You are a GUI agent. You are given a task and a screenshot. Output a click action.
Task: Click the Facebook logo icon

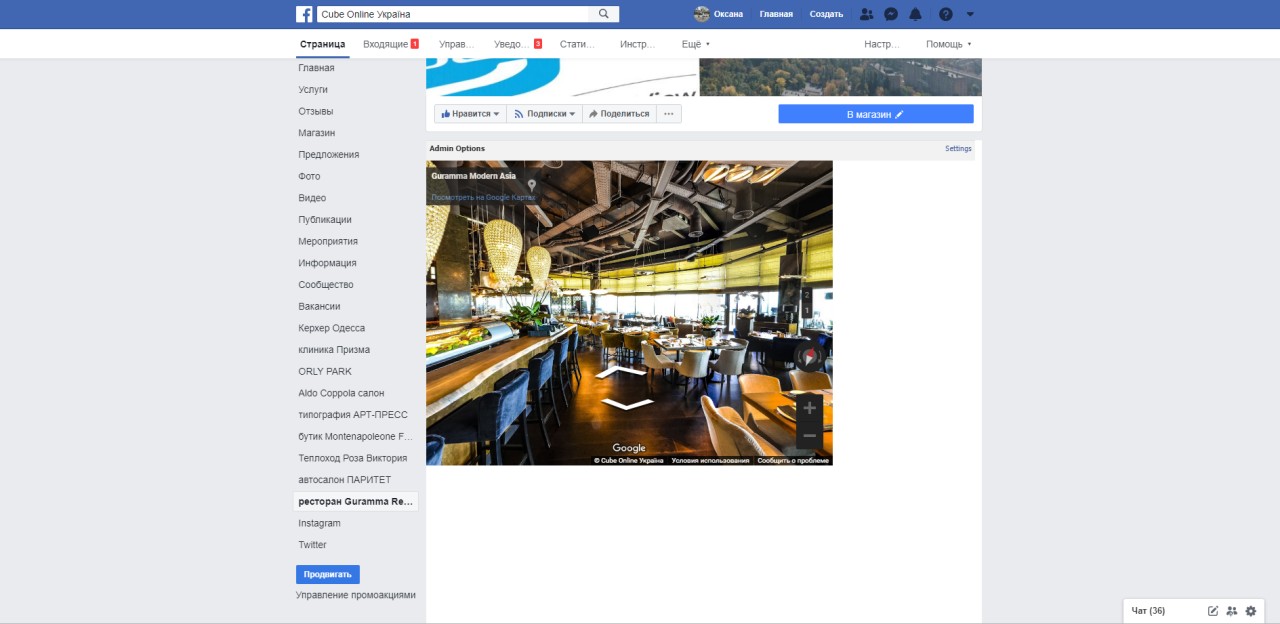click(304, 14)
